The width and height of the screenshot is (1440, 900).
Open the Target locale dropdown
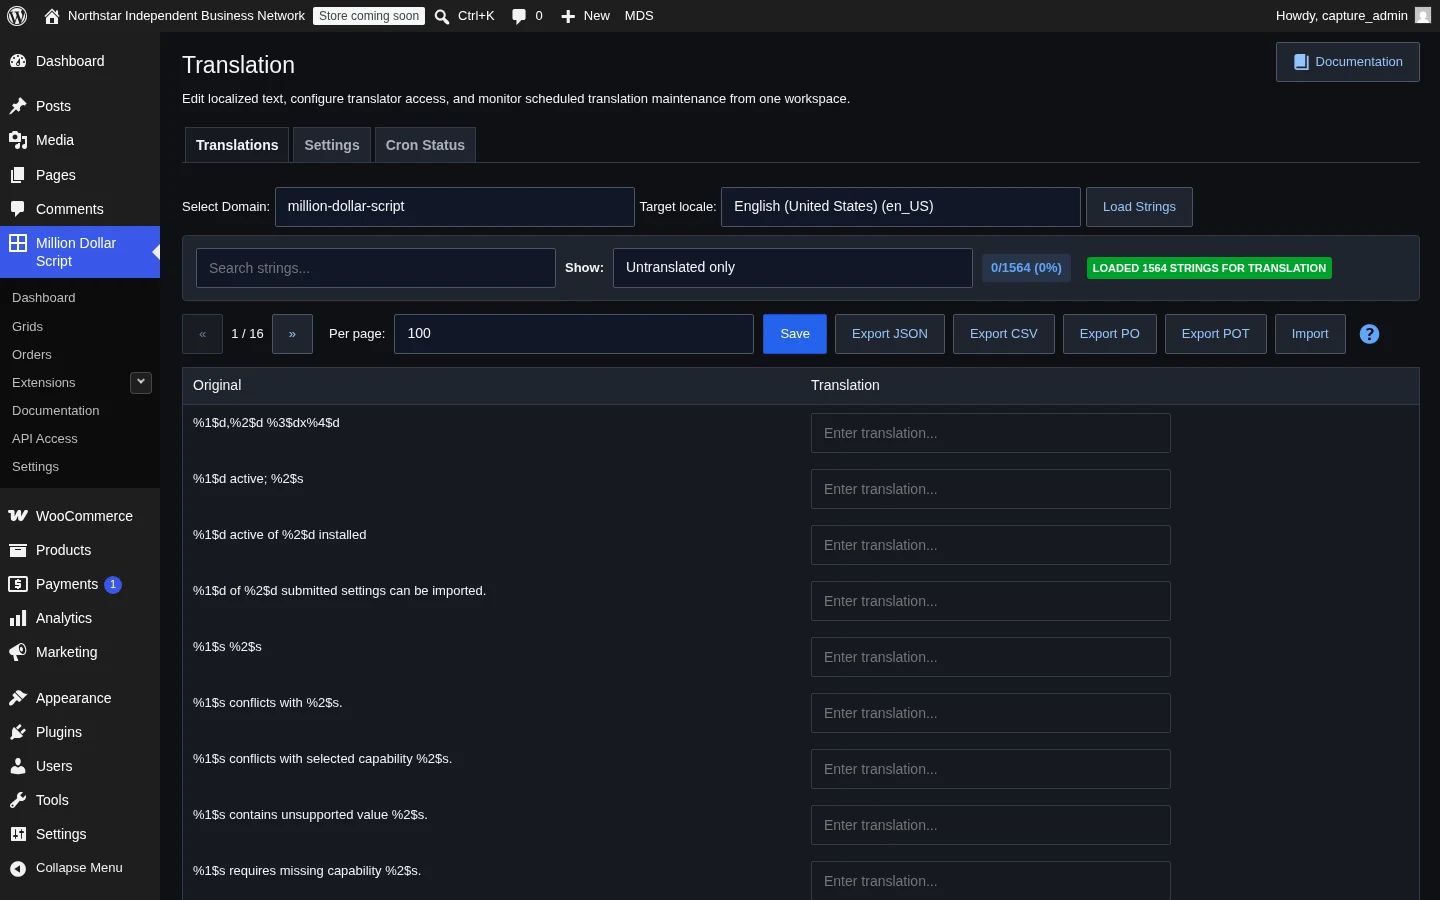click(901, 207)
